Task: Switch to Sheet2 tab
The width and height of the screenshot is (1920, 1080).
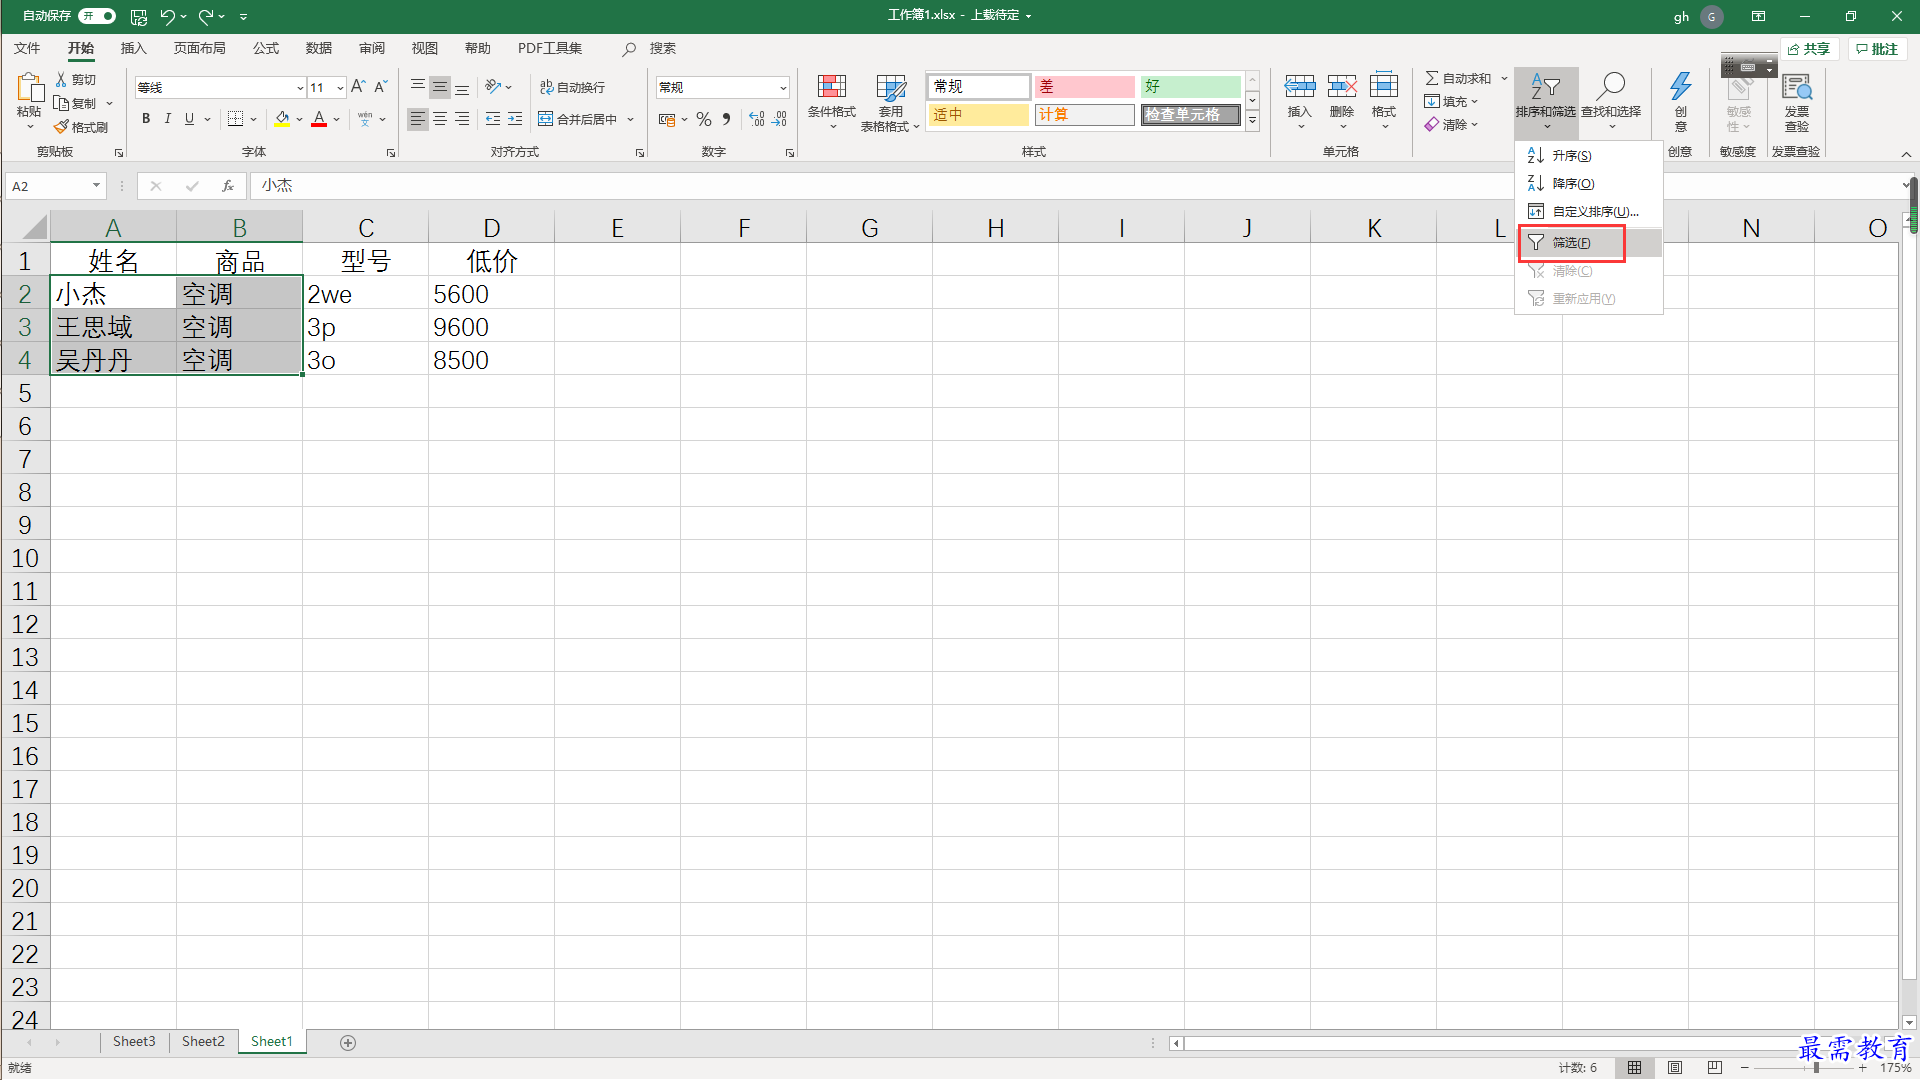Action: pos(203,1041)
